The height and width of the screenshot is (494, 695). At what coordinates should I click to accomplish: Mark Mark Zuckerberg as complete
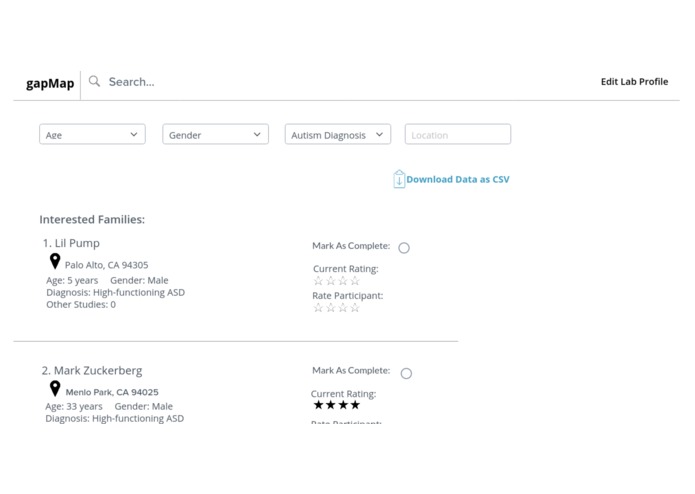click(x=406, y=373)
